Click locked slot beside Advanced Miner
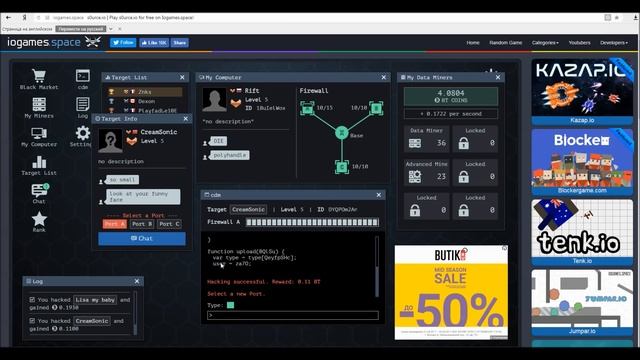Viewport: 640px width, 360px height. click(x=475, y=172)
